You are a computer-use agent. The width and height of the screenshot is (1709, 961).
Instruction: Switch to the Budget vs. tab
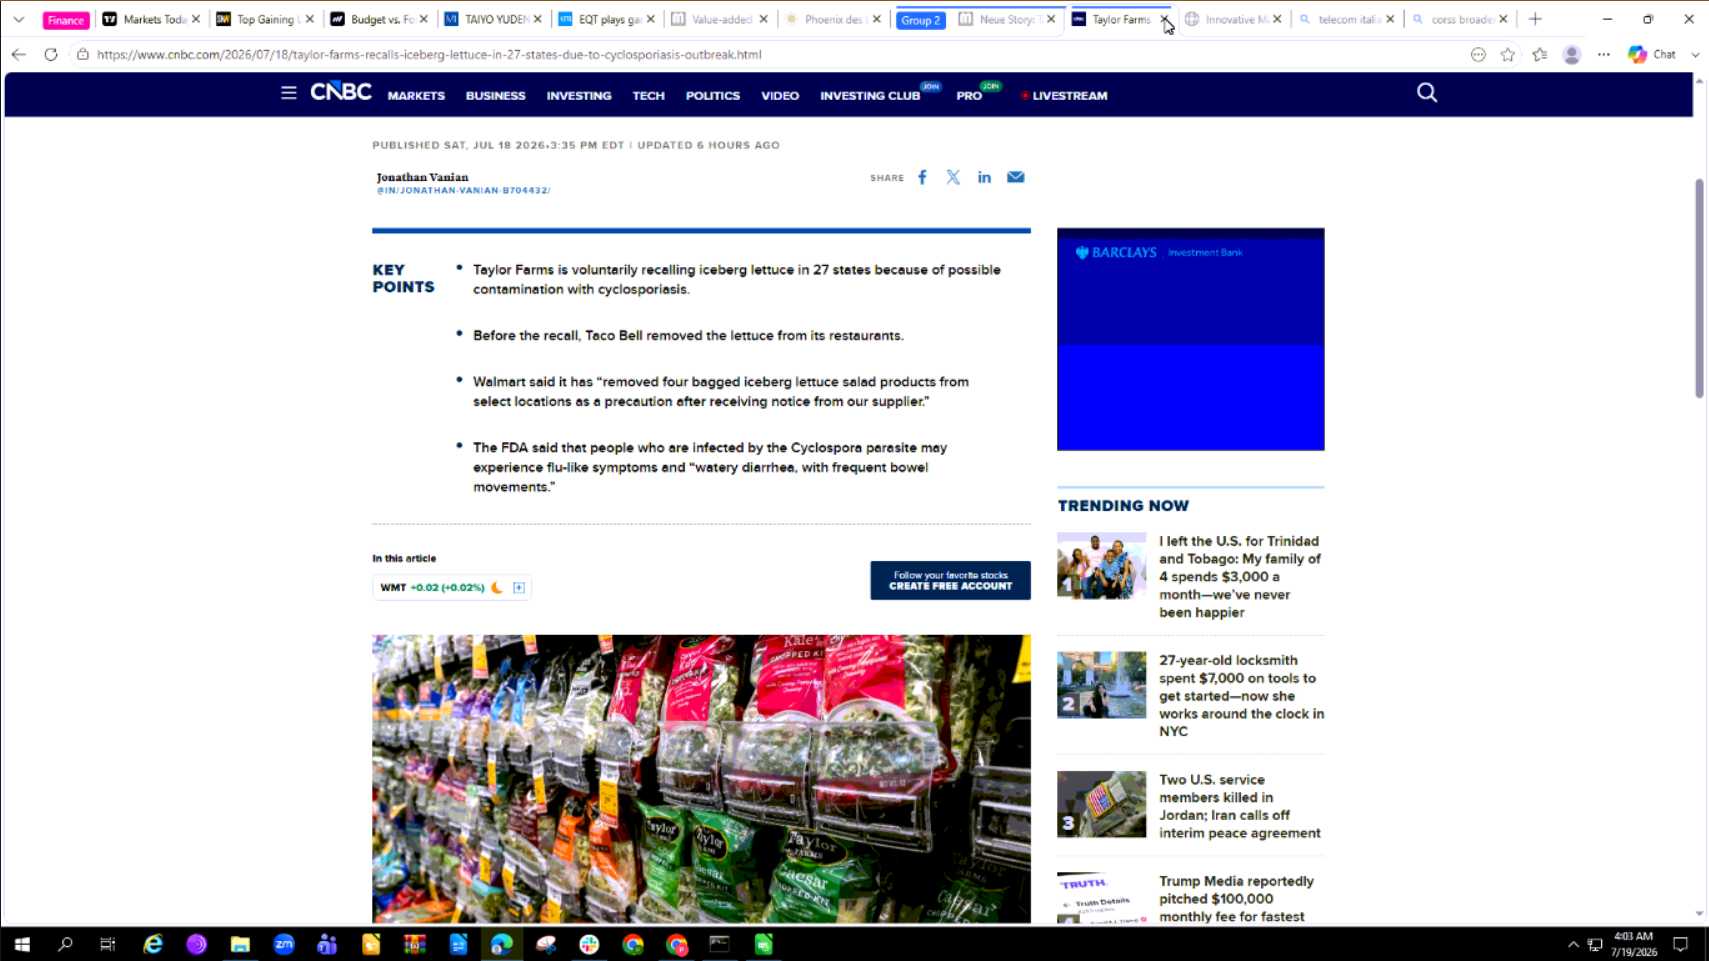point(379,19)
